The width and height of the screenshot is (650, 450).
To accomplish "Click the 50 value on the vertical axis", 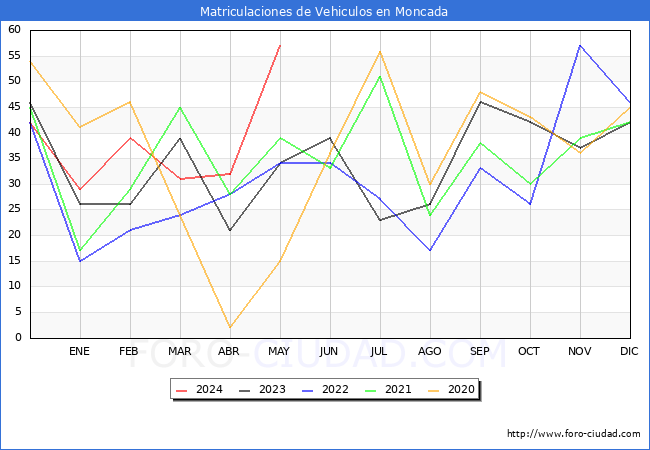I will pyautogui.click(x=14, y=81).
